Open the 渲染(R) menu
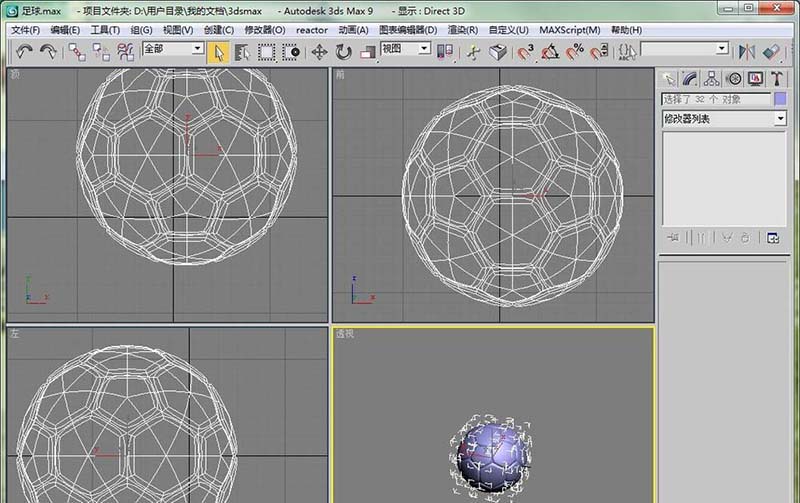Image resolution: width=800 pixels, height=503 pixels. coord(463,30)
